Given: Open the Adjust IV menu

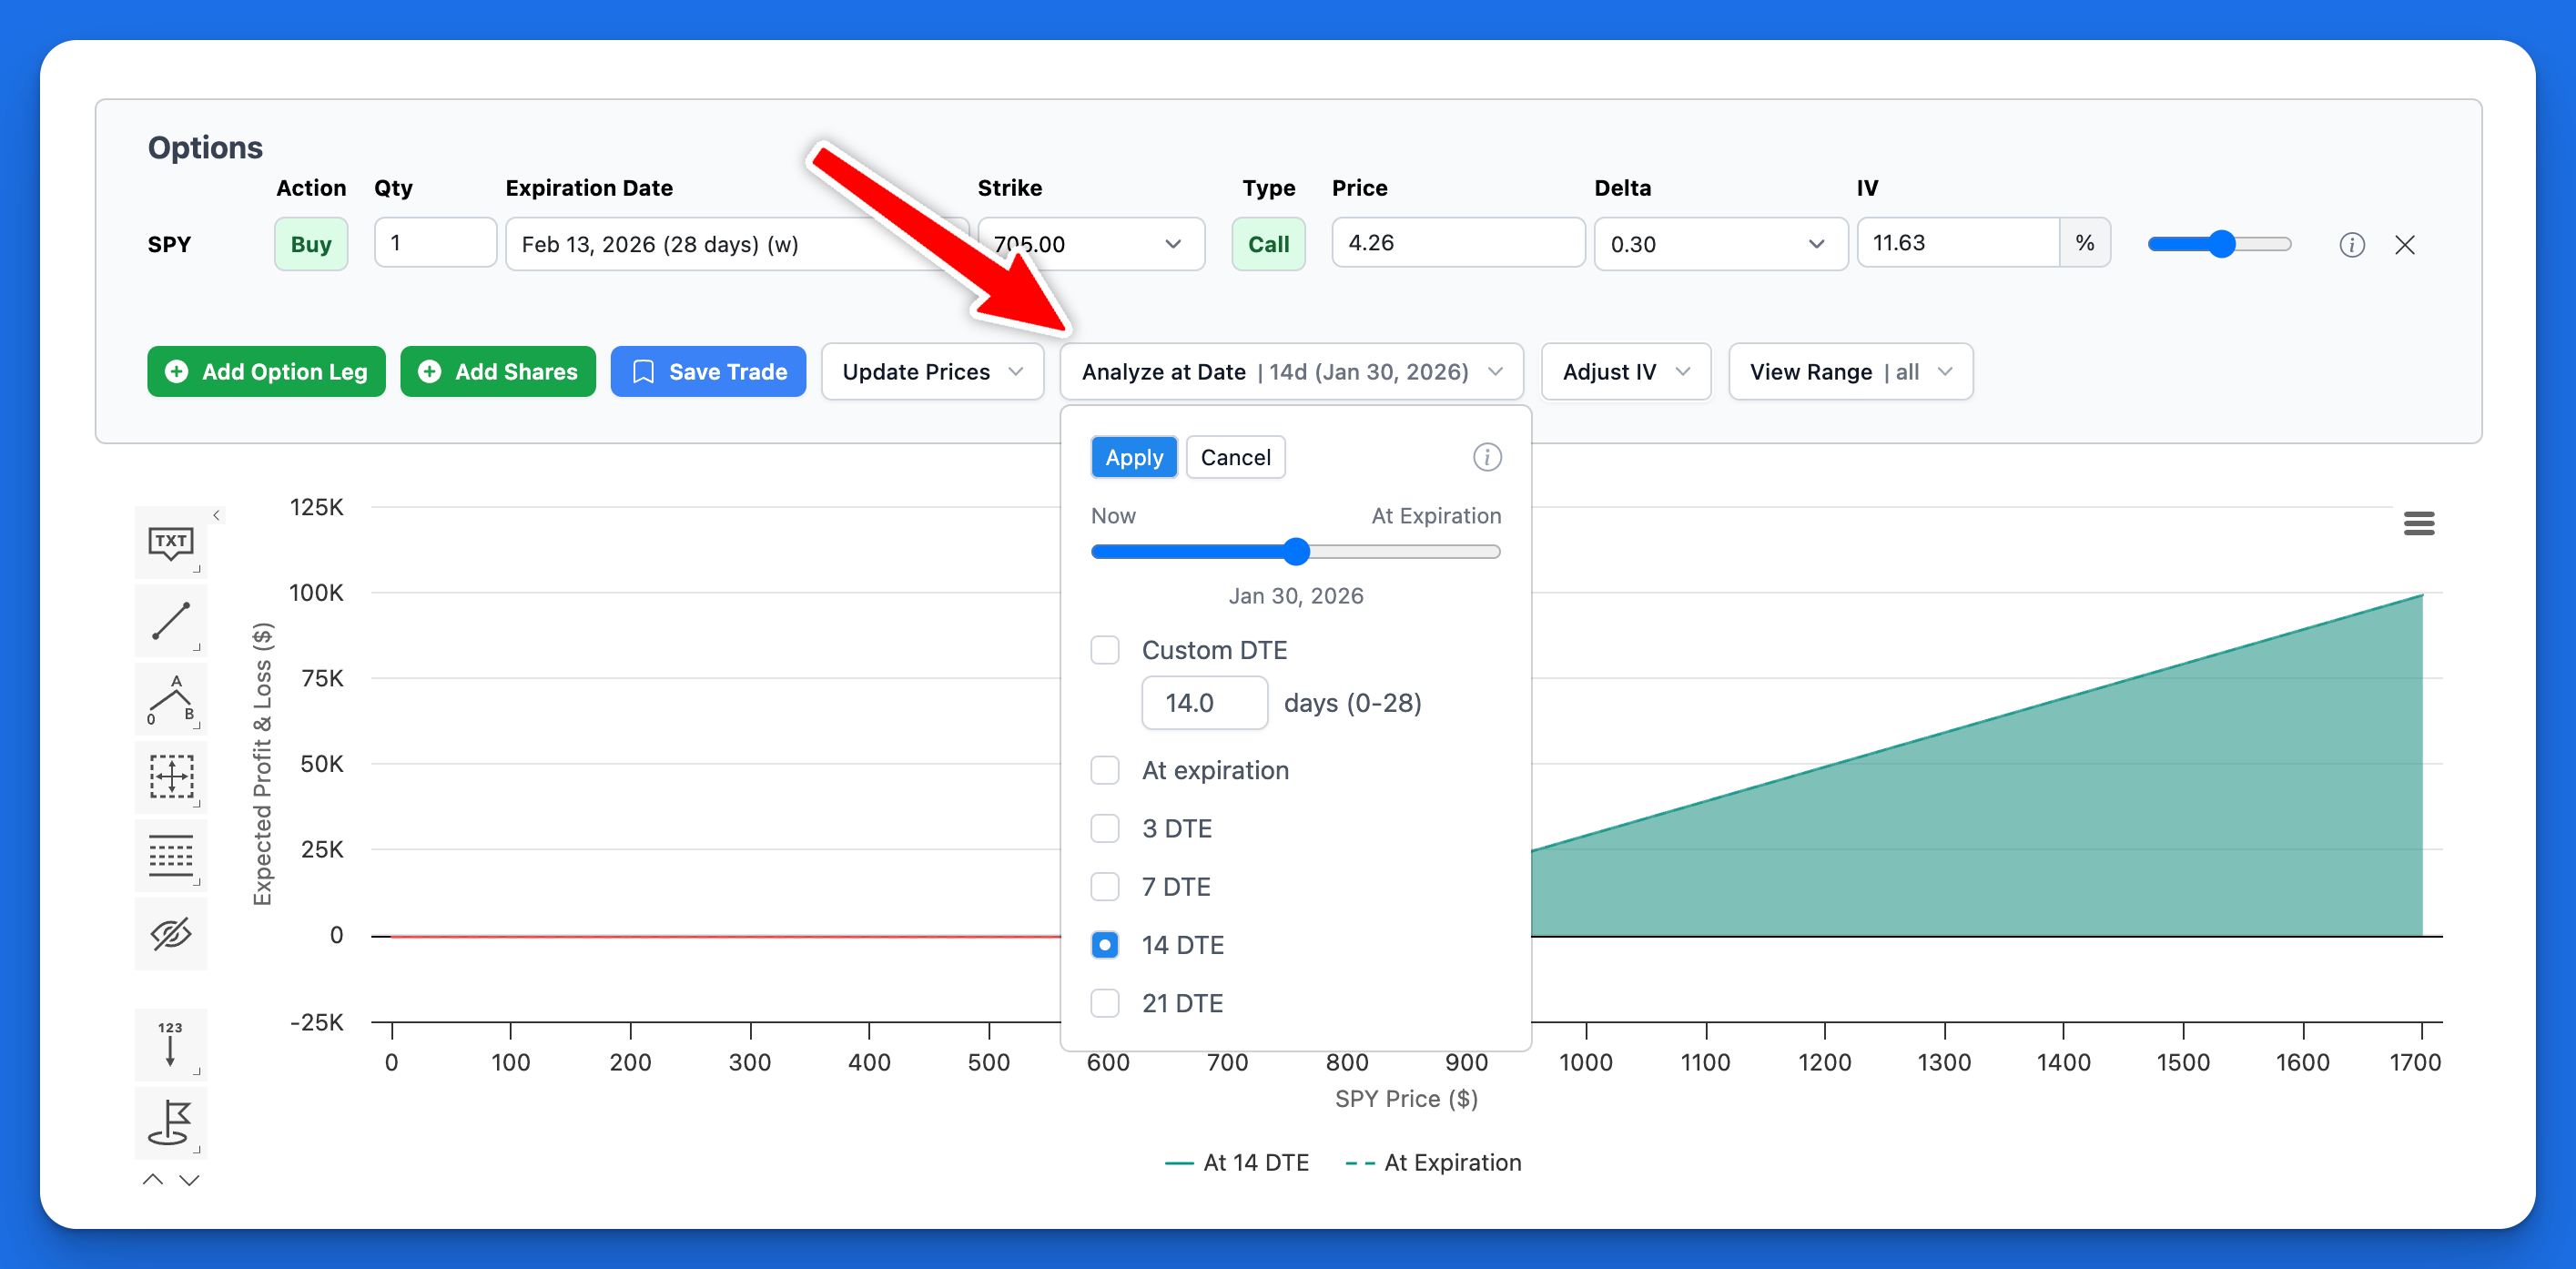Looking at the screenshot, I should pos(1624,371).
